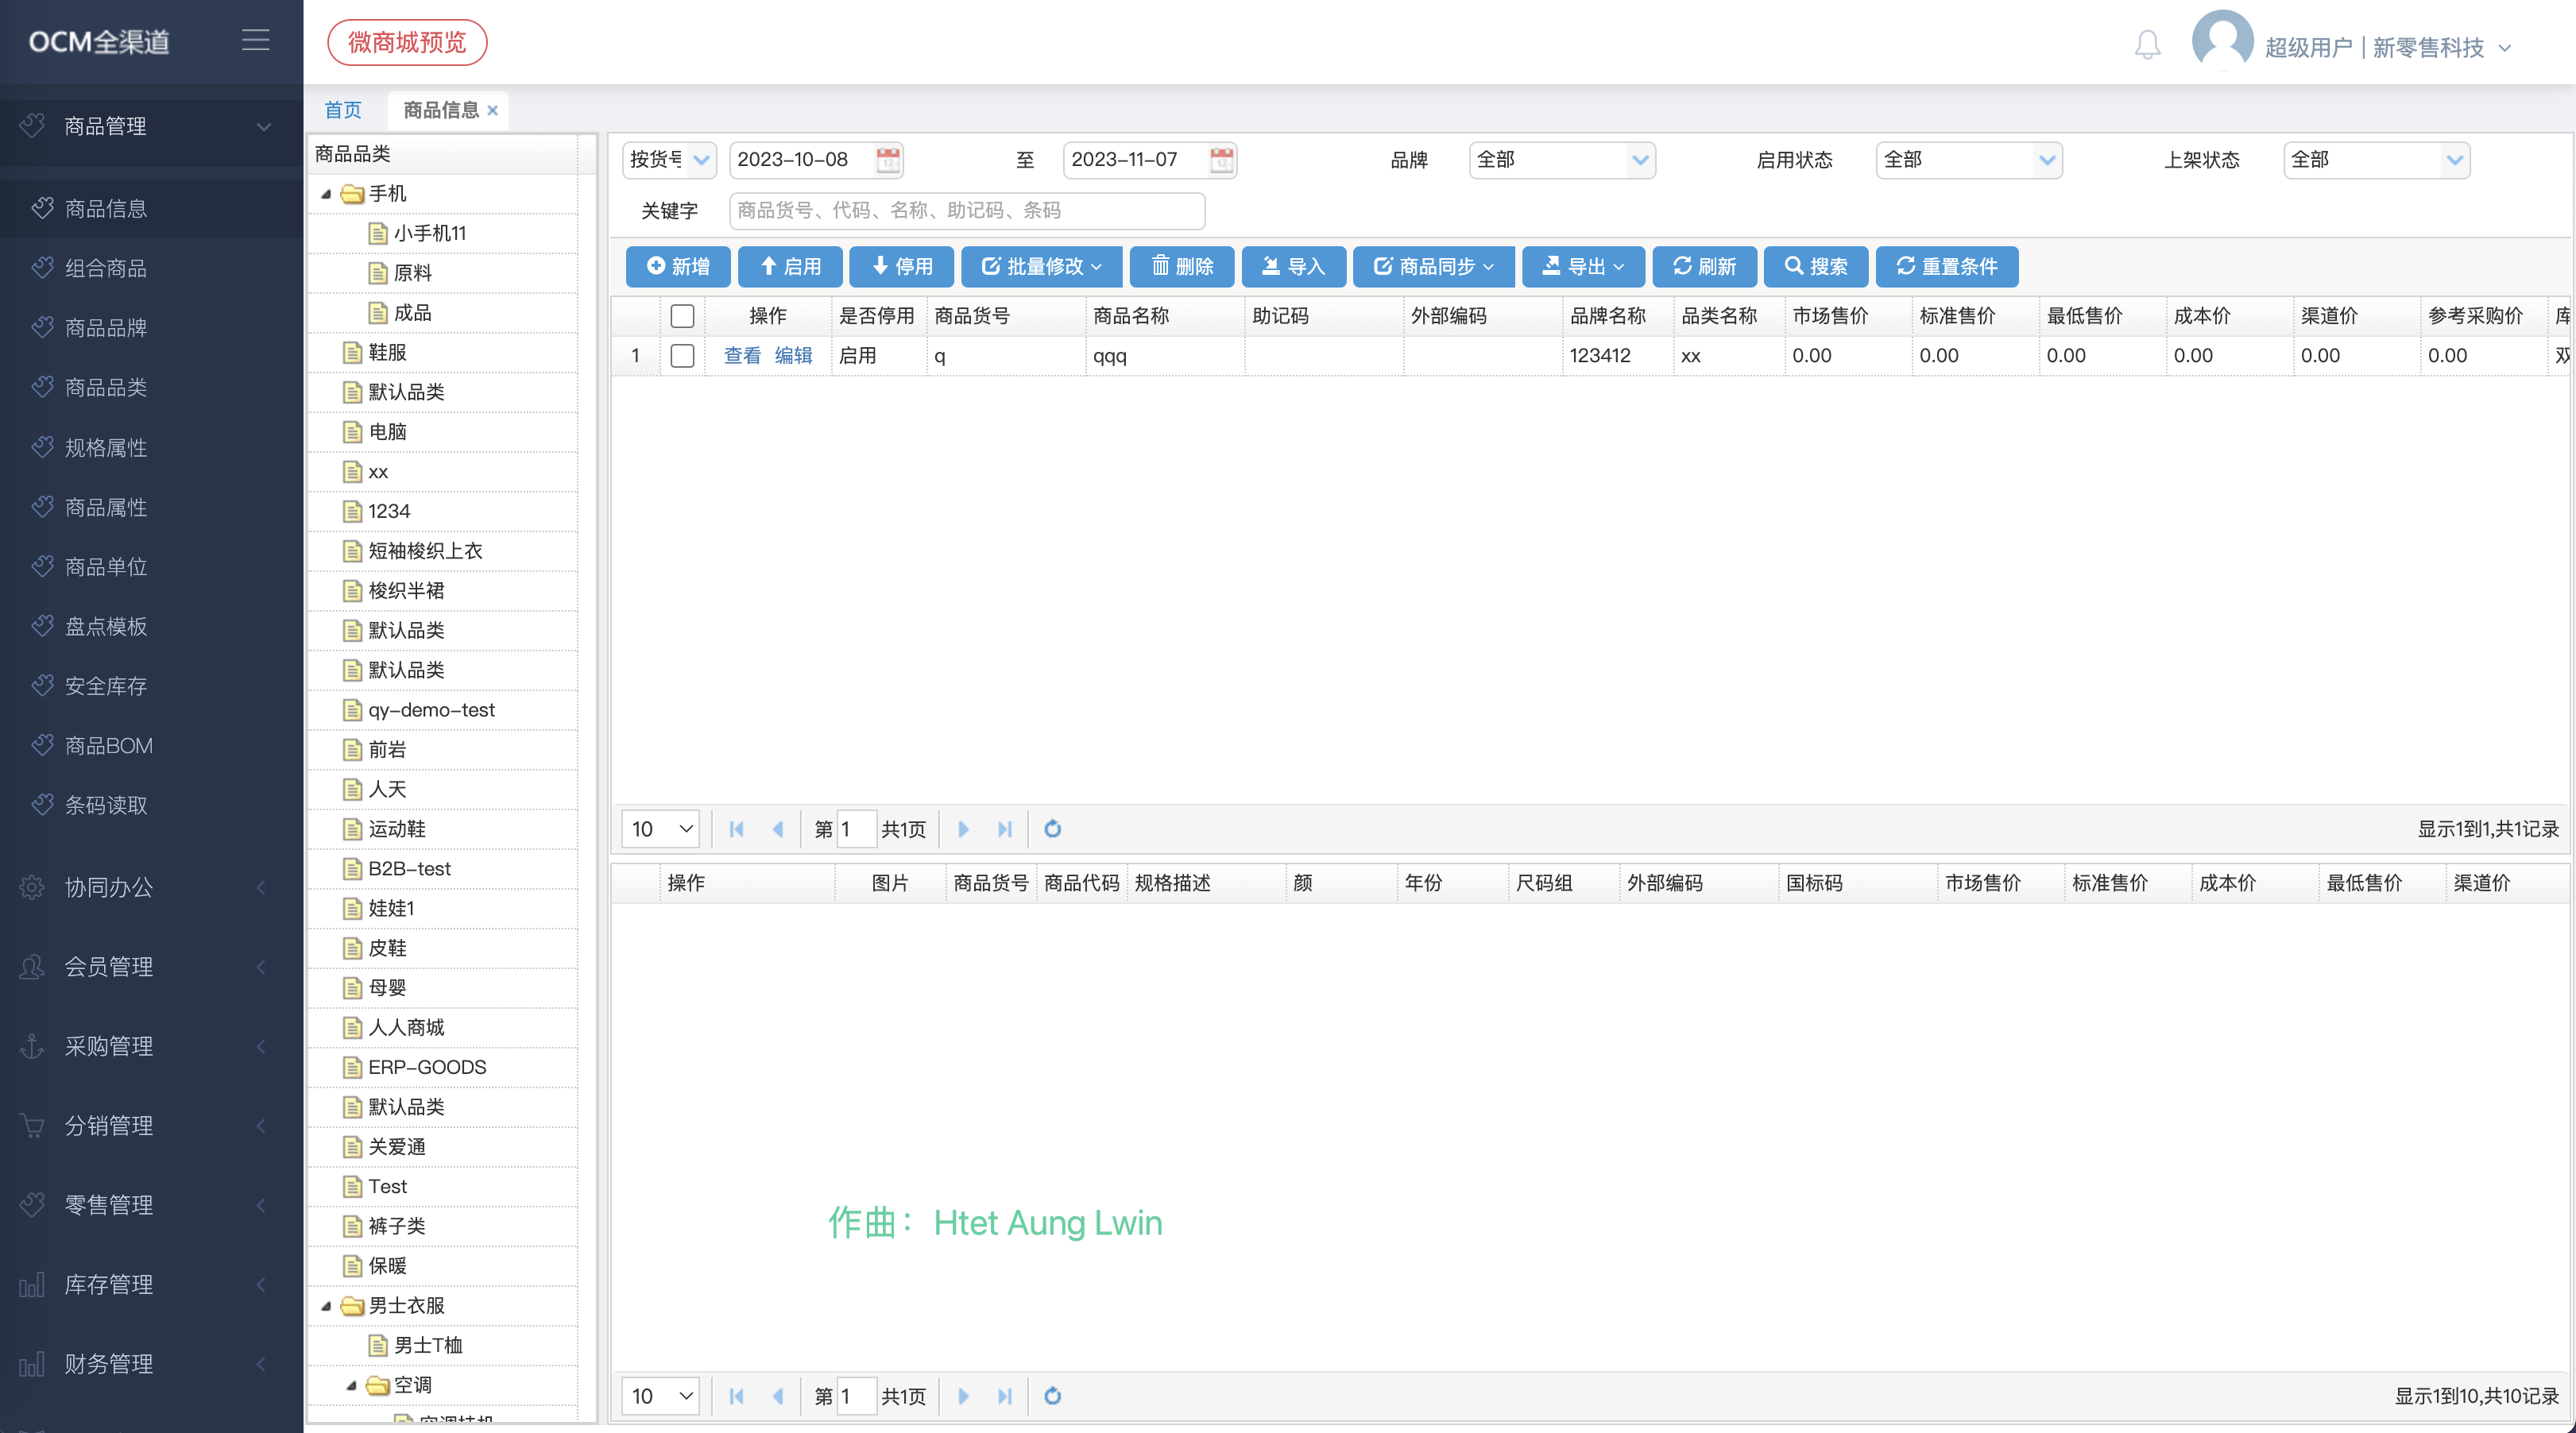
Task: Click 微商城预览 preview button
Action: click(x=407, y=42)
